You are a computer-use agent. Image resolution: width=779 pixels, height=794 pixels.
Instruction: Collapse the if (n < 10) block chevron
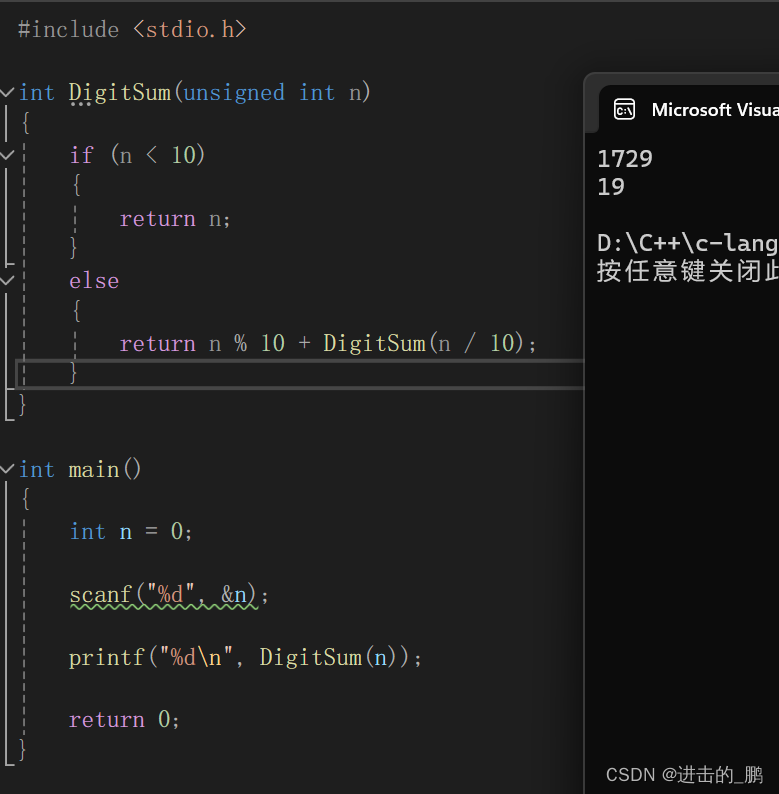coord(7,154)
